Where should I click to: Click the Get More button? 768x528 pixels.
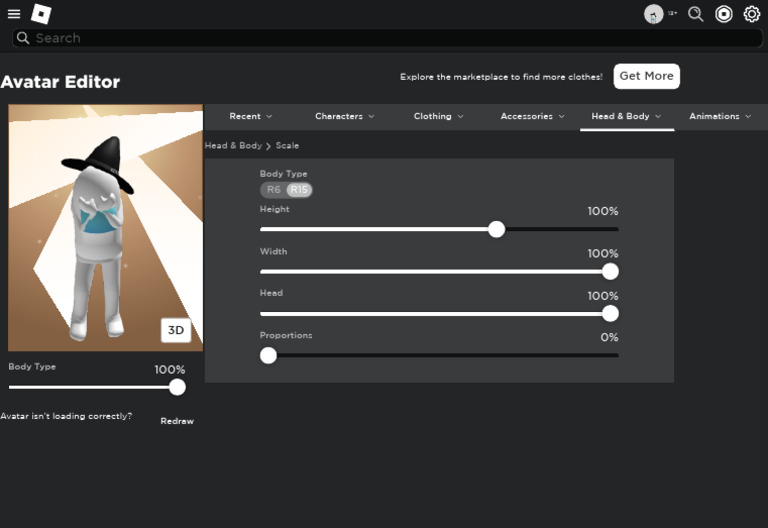click(646, 76)
